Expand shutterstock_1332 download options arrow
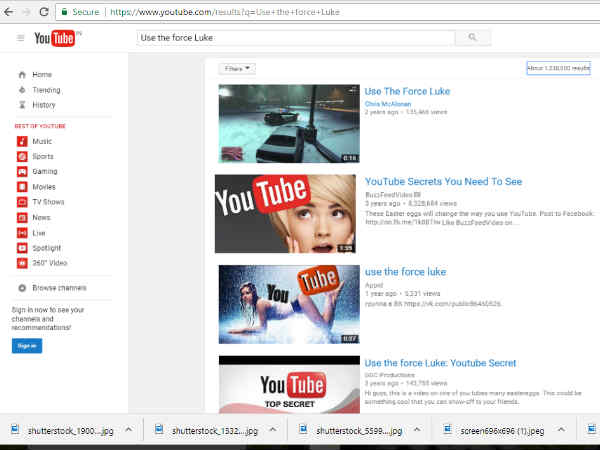 point(272,429)
